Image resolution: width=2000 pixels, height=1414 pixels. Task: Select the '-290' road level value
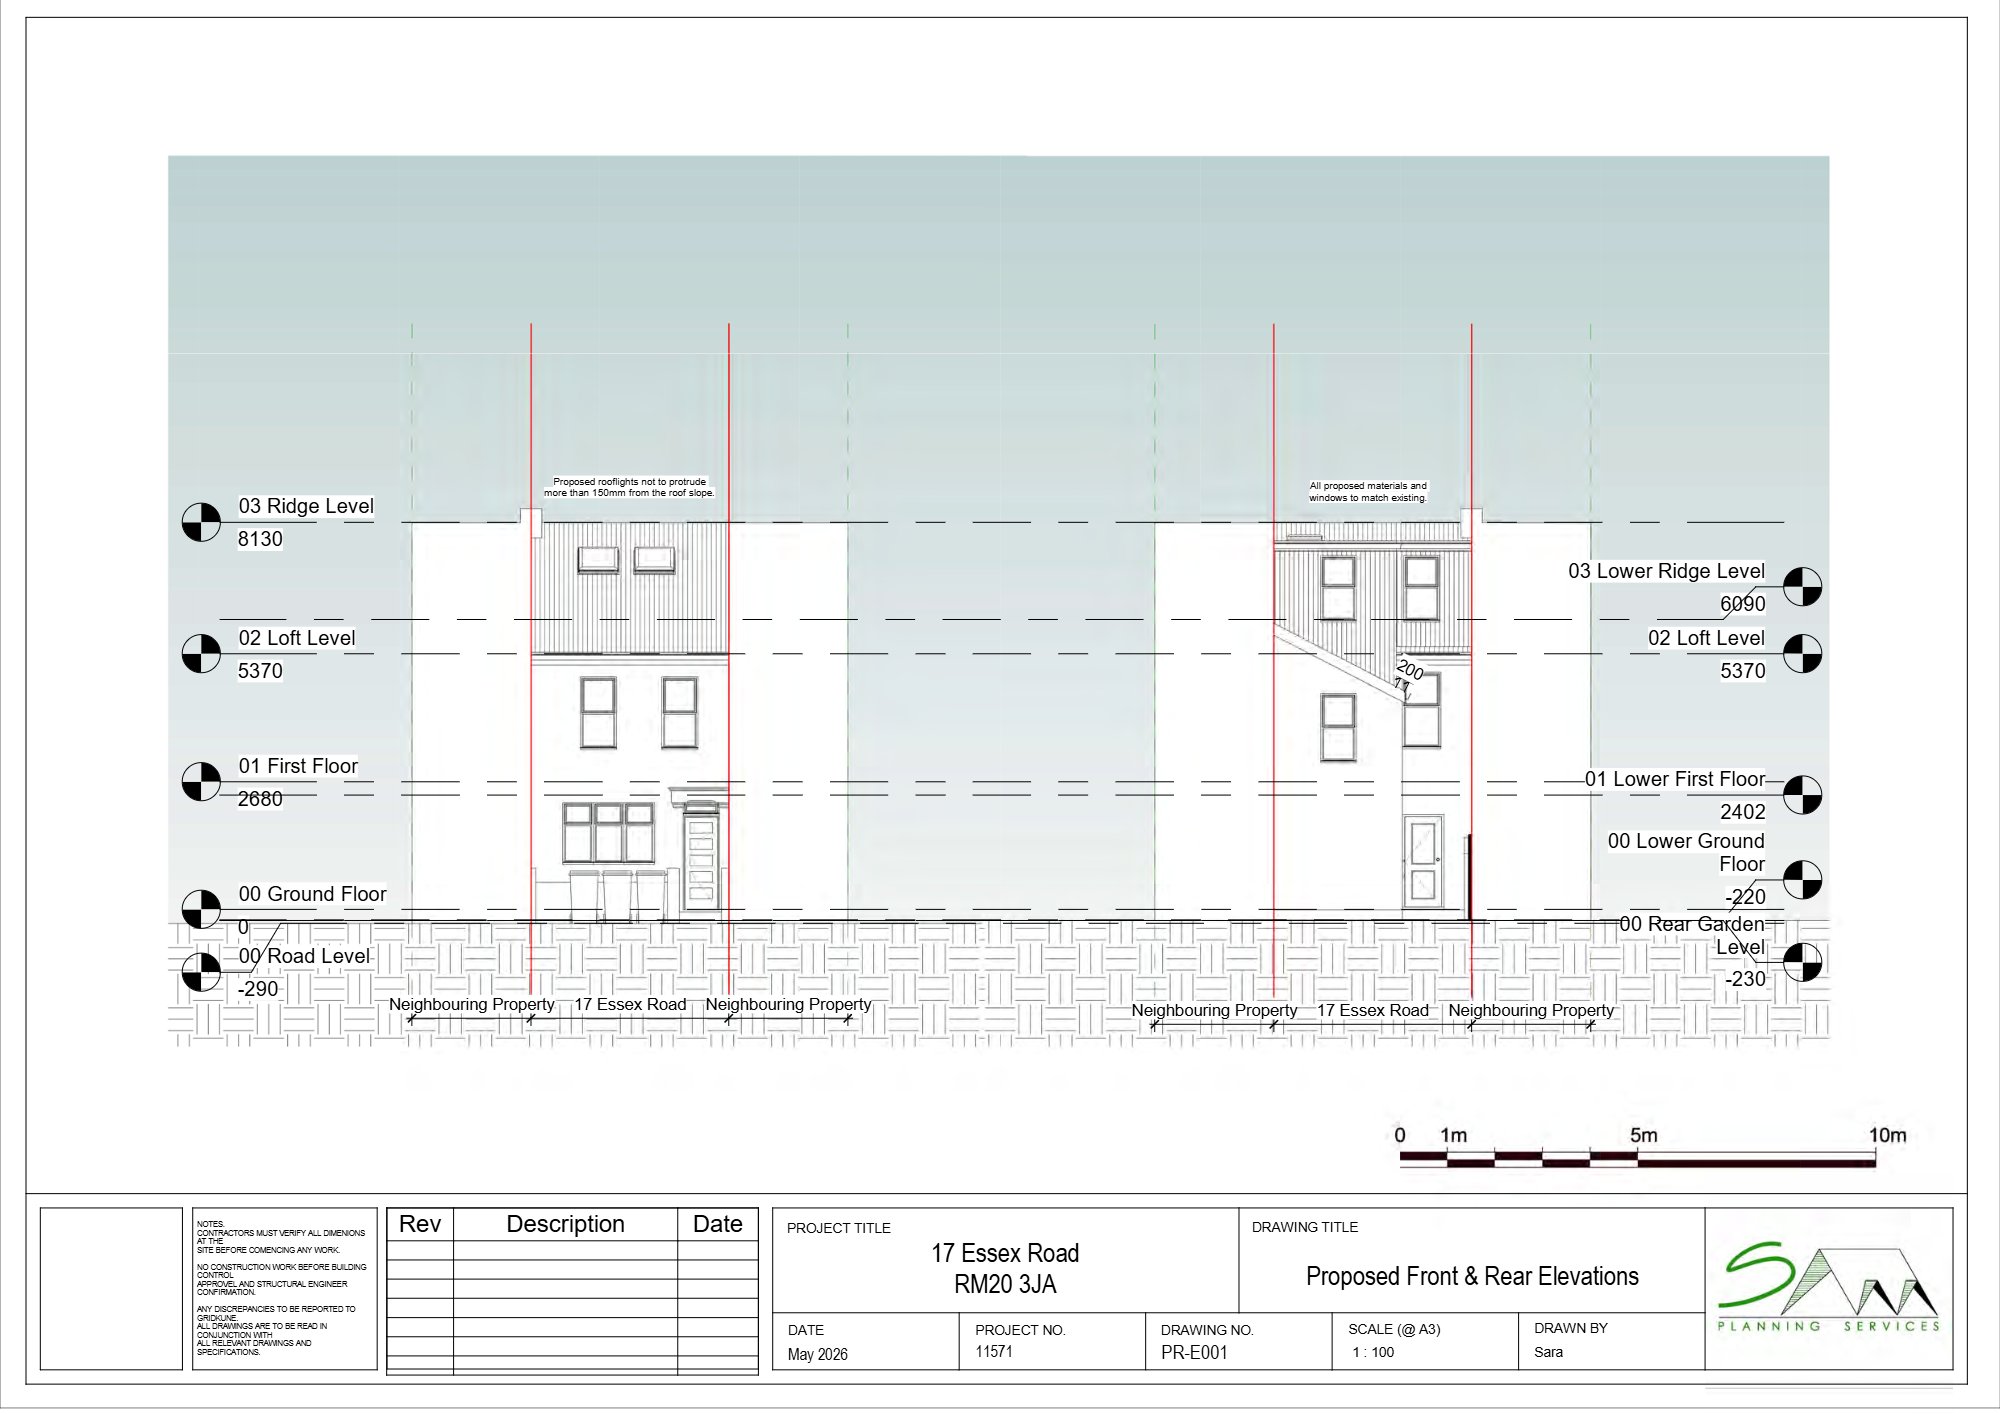tap(258, 989)
